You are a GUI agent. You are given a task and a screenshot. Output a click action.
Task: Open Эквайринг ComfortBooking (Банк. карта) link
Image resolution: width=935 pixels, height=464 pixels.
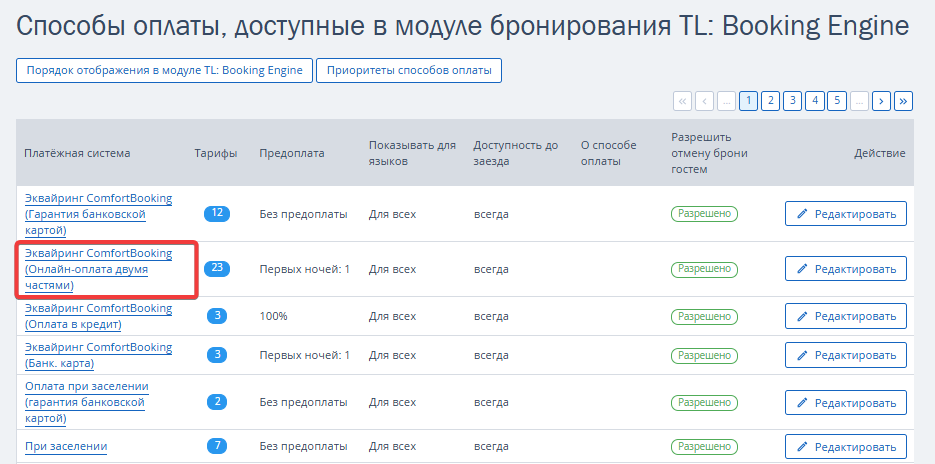point(98,355)
